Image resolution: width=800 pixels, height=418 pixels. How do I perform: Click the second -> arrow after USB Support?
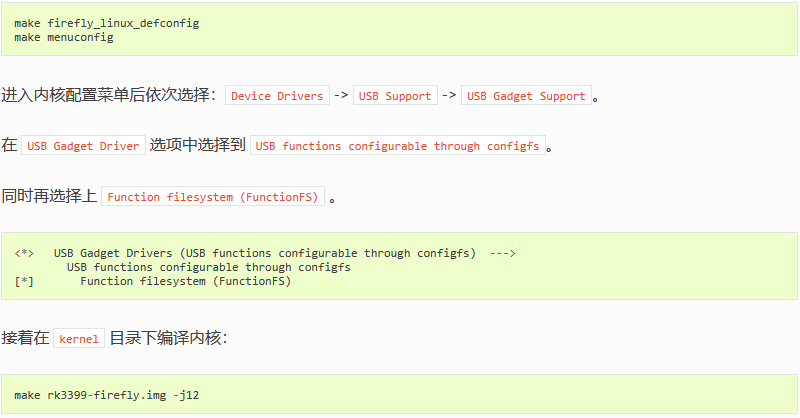point(449,95)
